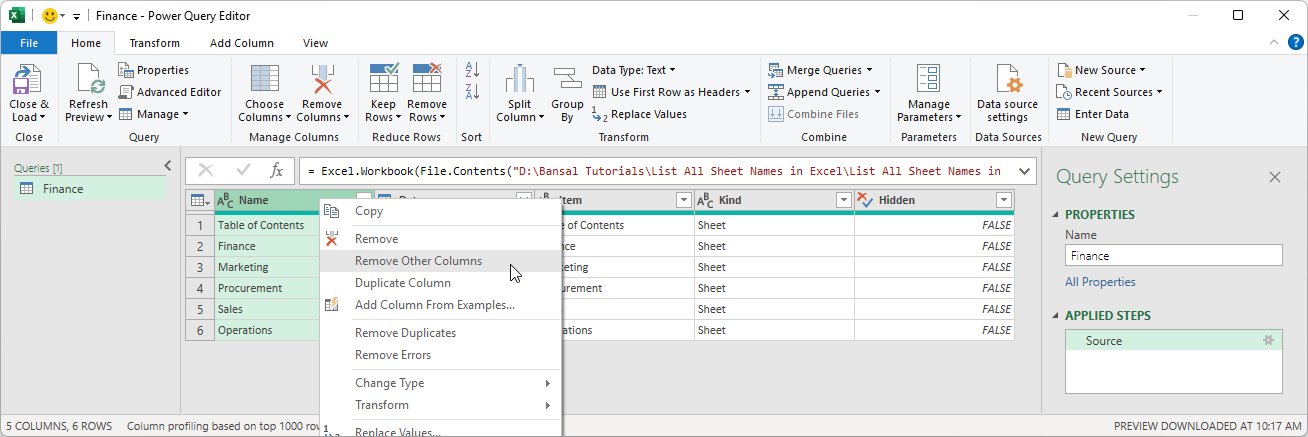This screenshot has height=437, width=1308.
Task: Open the Kind column filter dropdown
Action: pyautogui.click(x=844, y=200)
